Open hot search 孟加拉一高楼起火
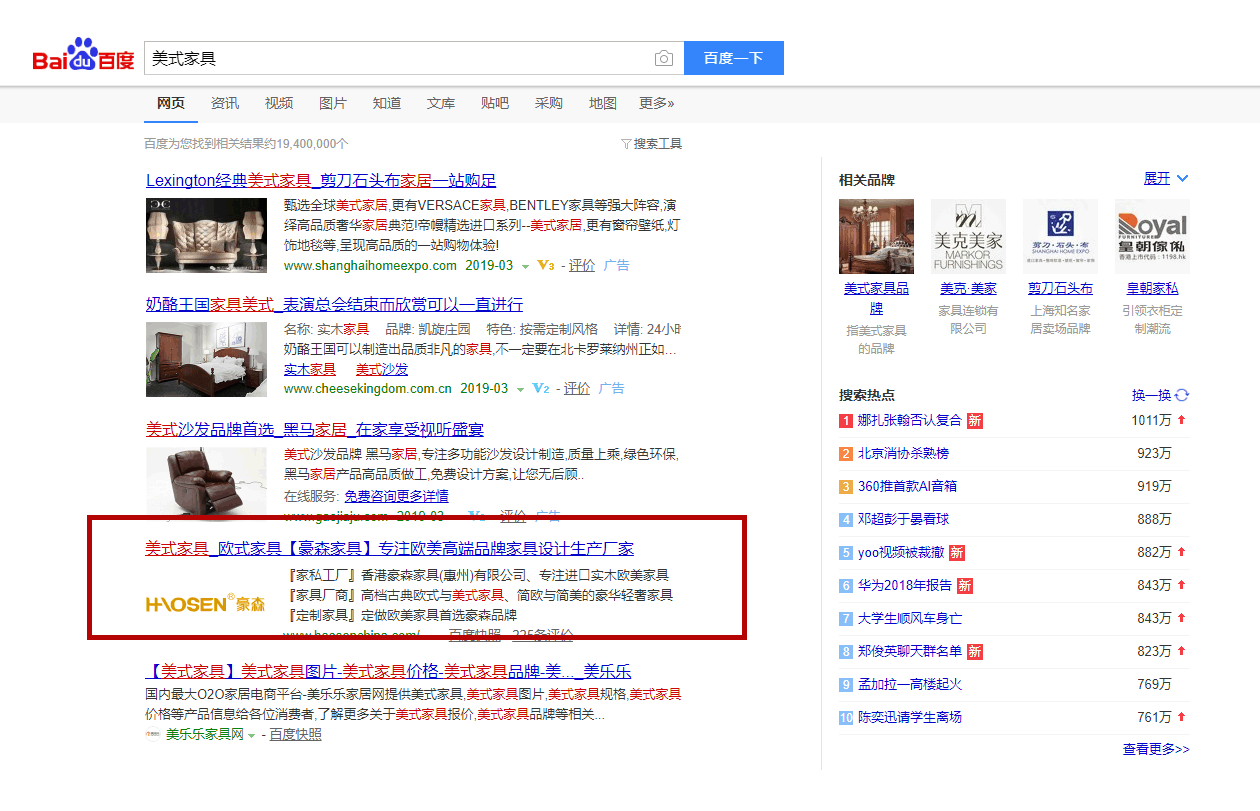 coord(910,684)
